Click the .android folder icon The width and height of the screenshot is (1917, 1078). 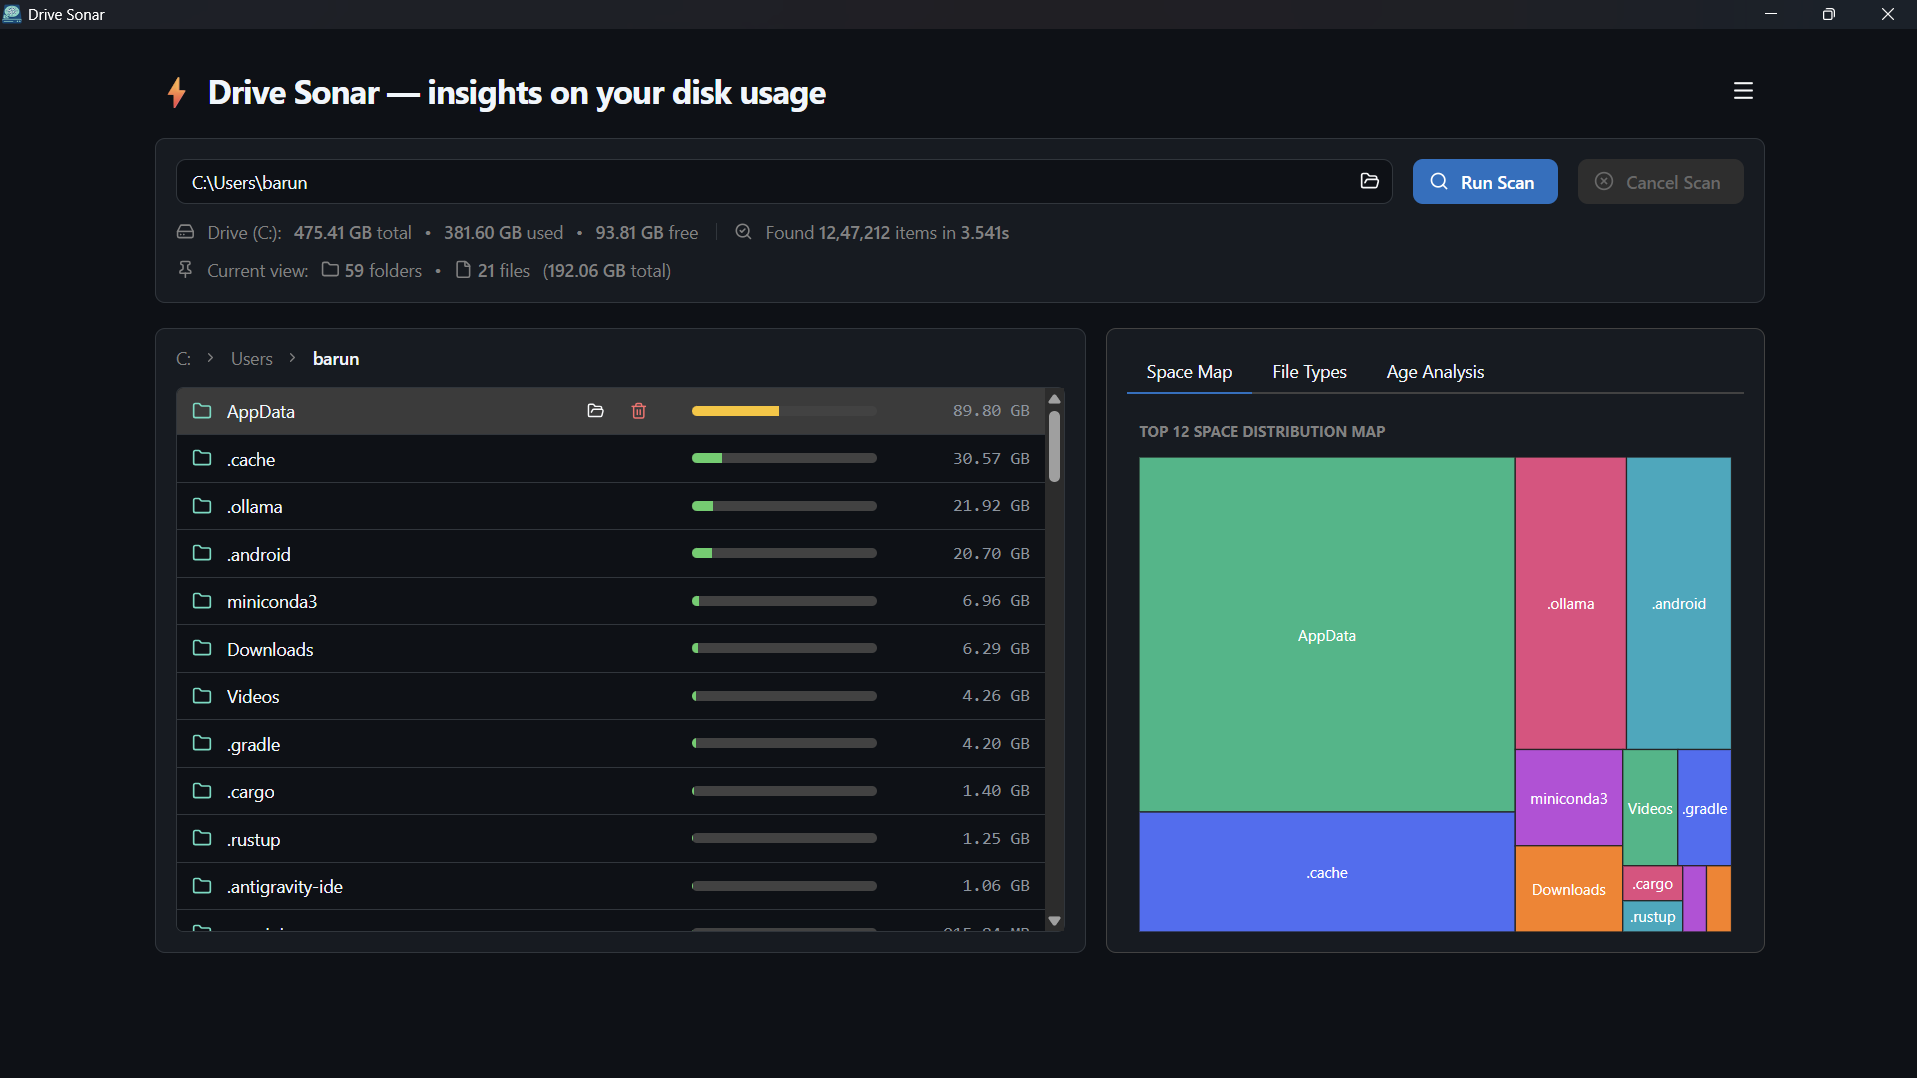202,553
